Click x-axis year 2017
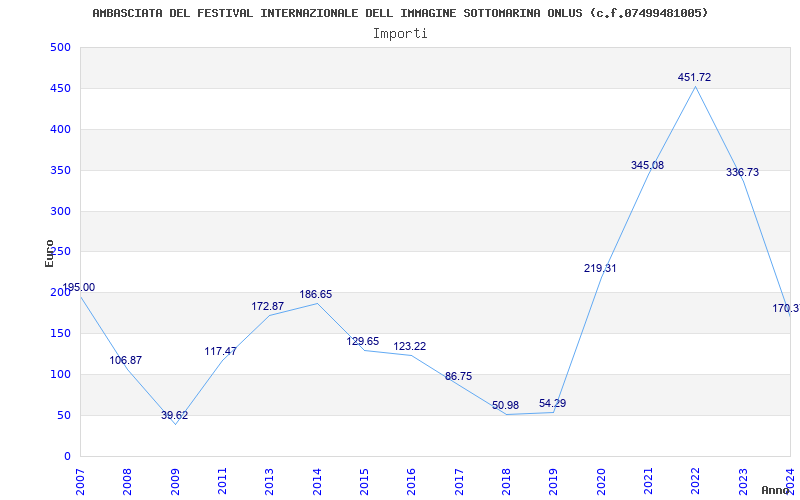800x500 pixels. point(459,482)
